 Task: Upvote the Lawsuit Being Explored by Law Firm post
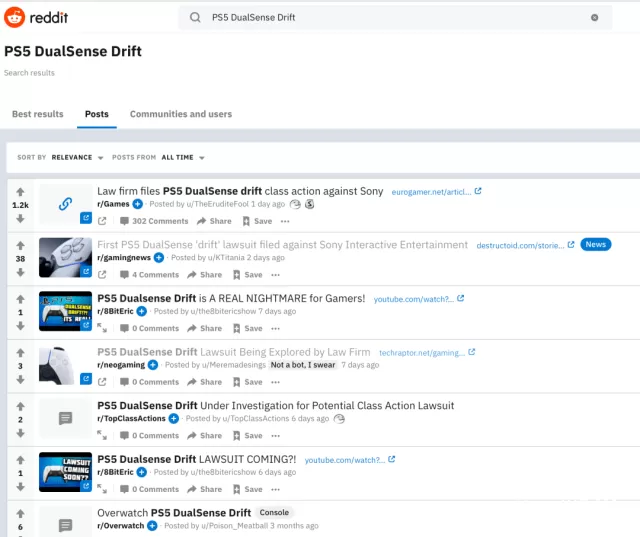click(20, 353)
